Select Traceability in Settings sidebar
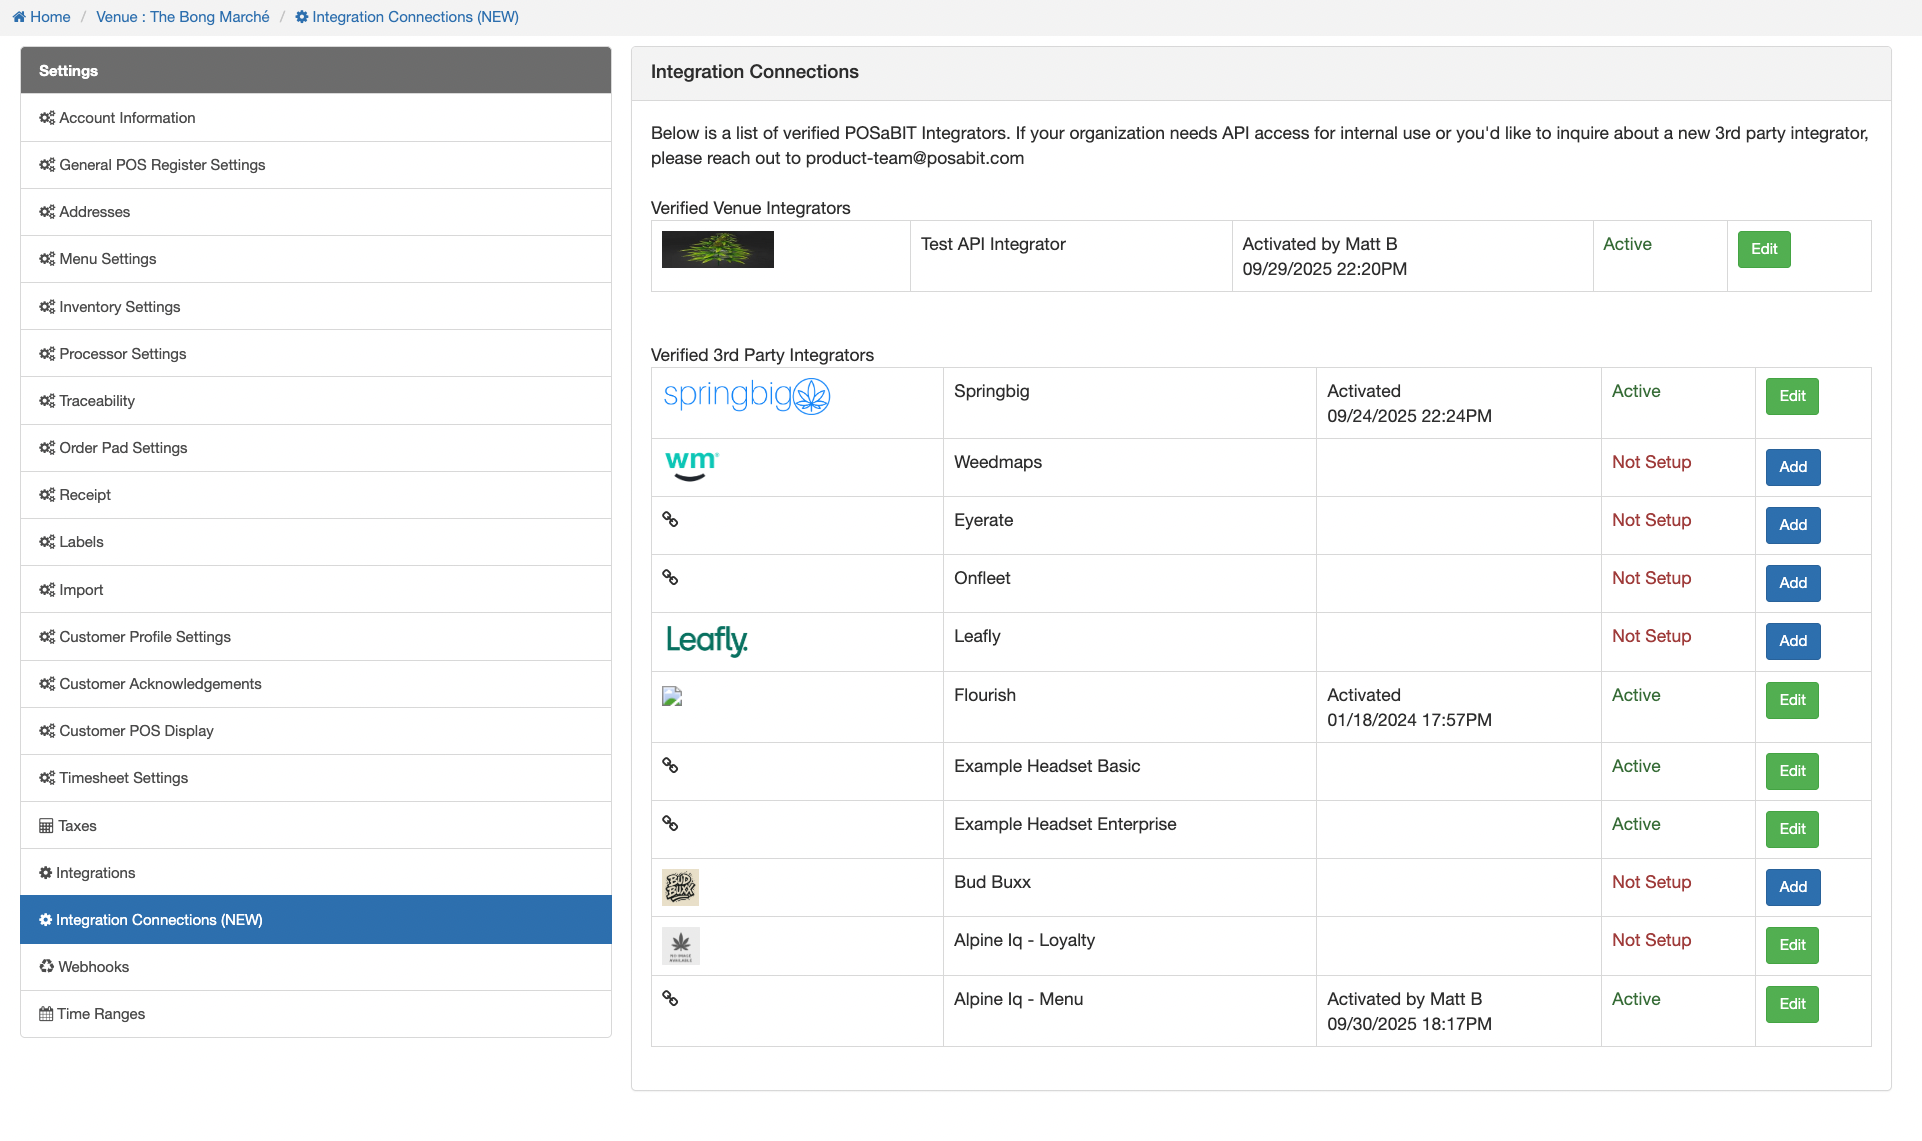Screen dimensions: 1922x1141 [x=96, y=401]
